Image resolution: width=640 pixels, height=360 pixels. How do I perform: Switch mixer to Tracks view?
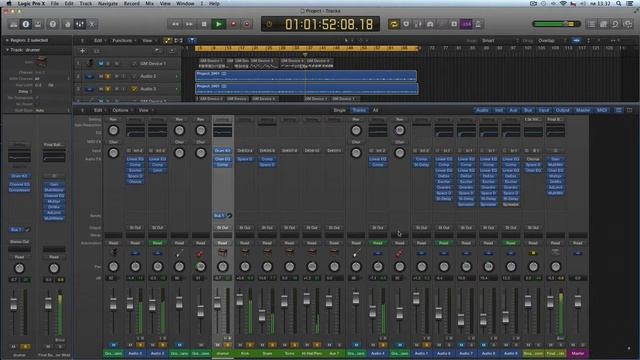(359, 110)
